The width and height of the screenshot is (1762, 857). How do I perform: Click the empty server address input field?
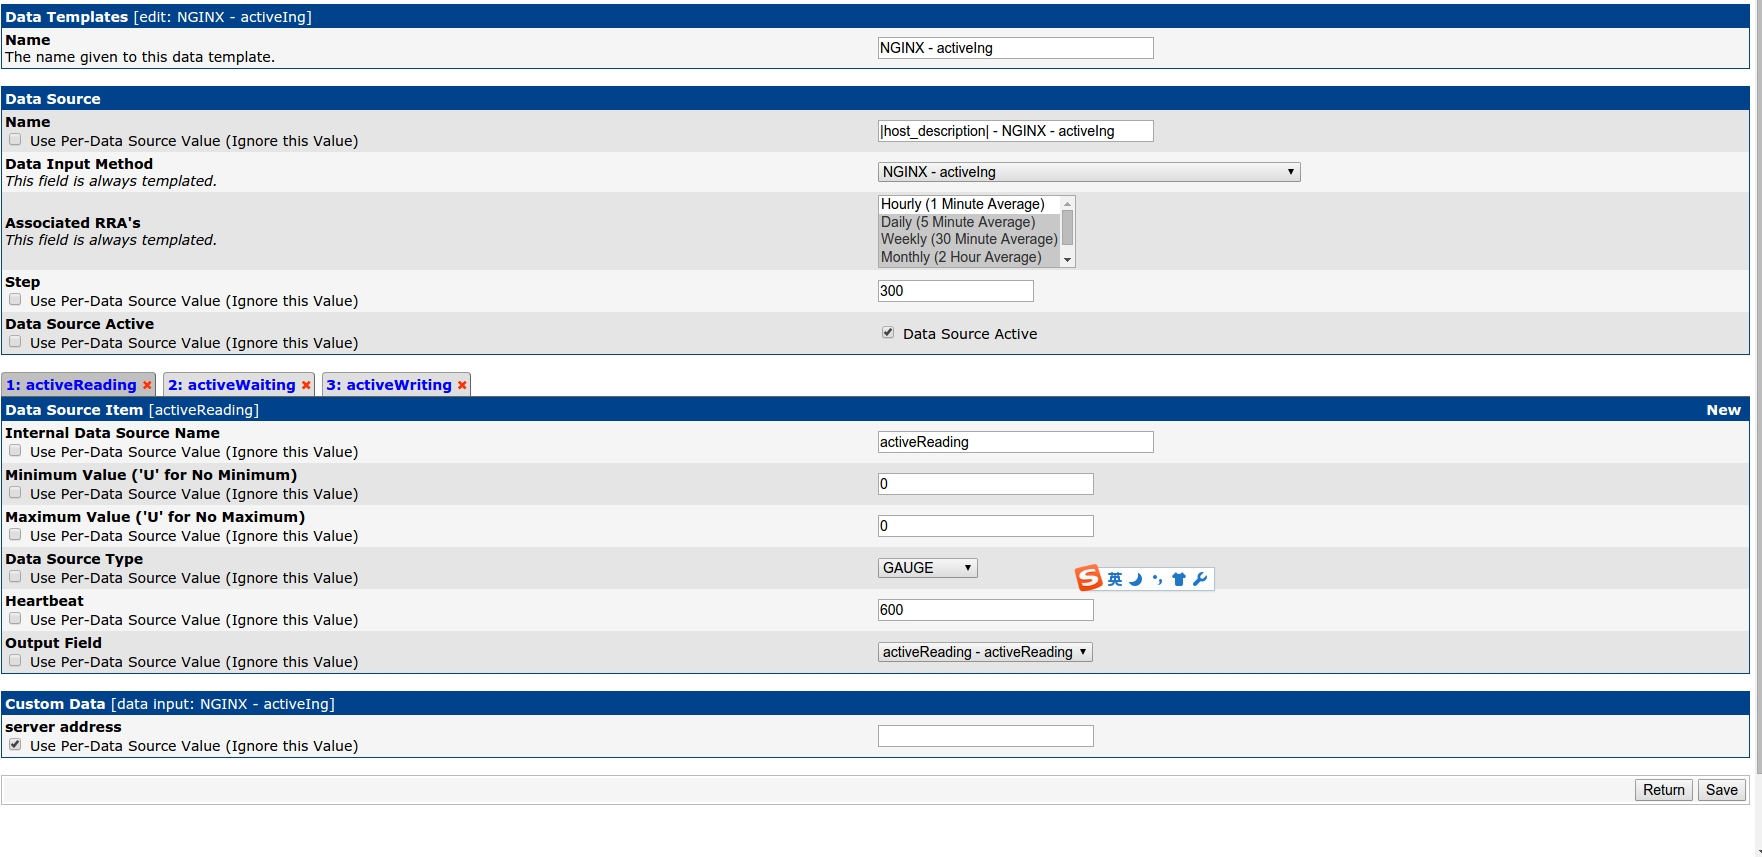(986, 736)
